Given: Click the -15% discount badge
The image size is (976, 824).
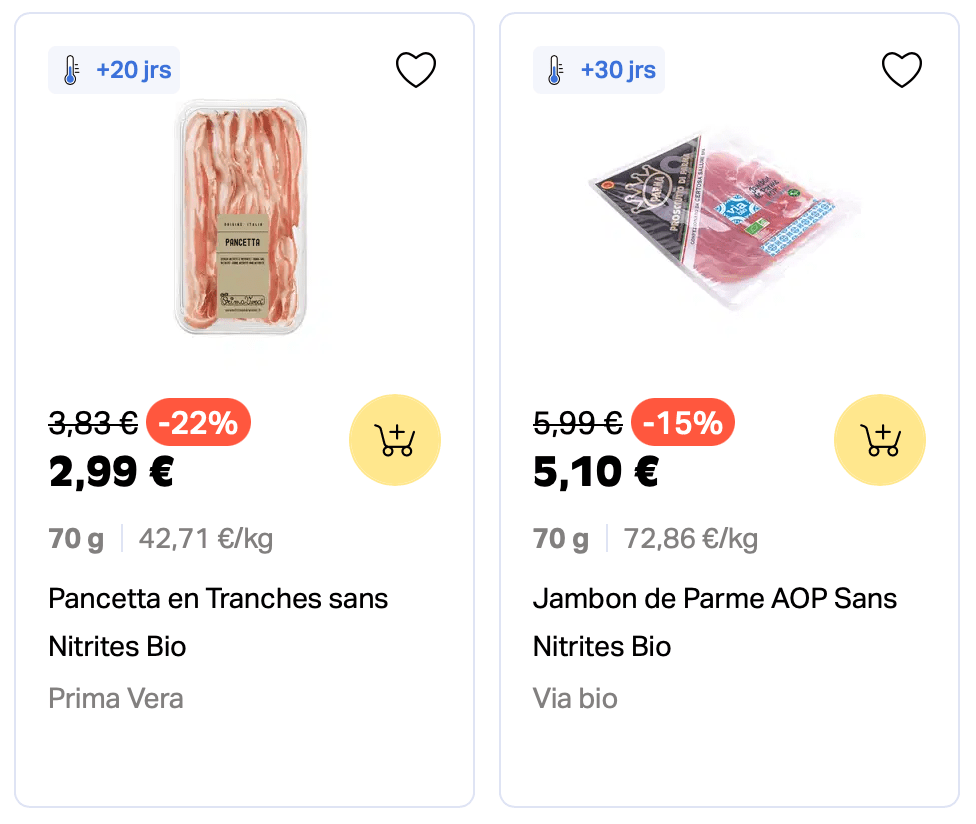Looking at the screenshot, I should click(x=683, y=423).
